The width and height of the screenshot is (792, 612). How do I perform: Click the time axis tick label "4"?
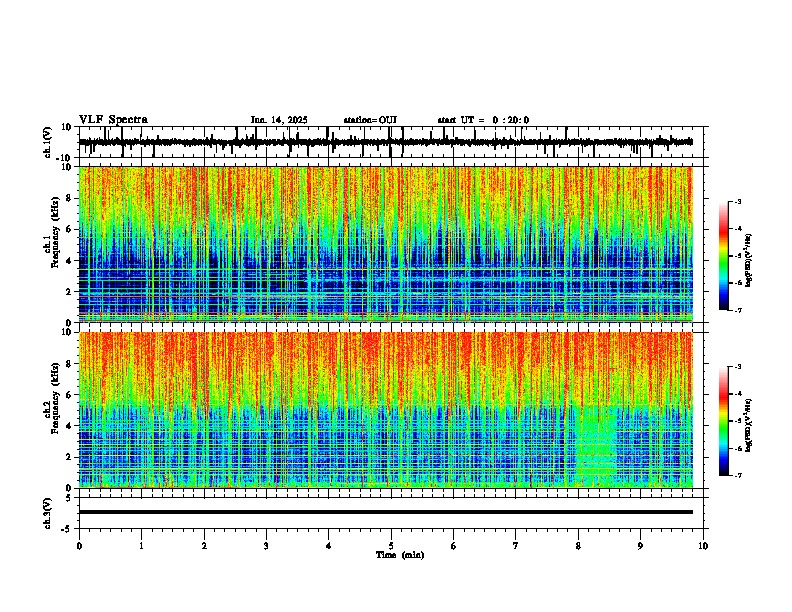pyautogui.click(x=328, y=546)
